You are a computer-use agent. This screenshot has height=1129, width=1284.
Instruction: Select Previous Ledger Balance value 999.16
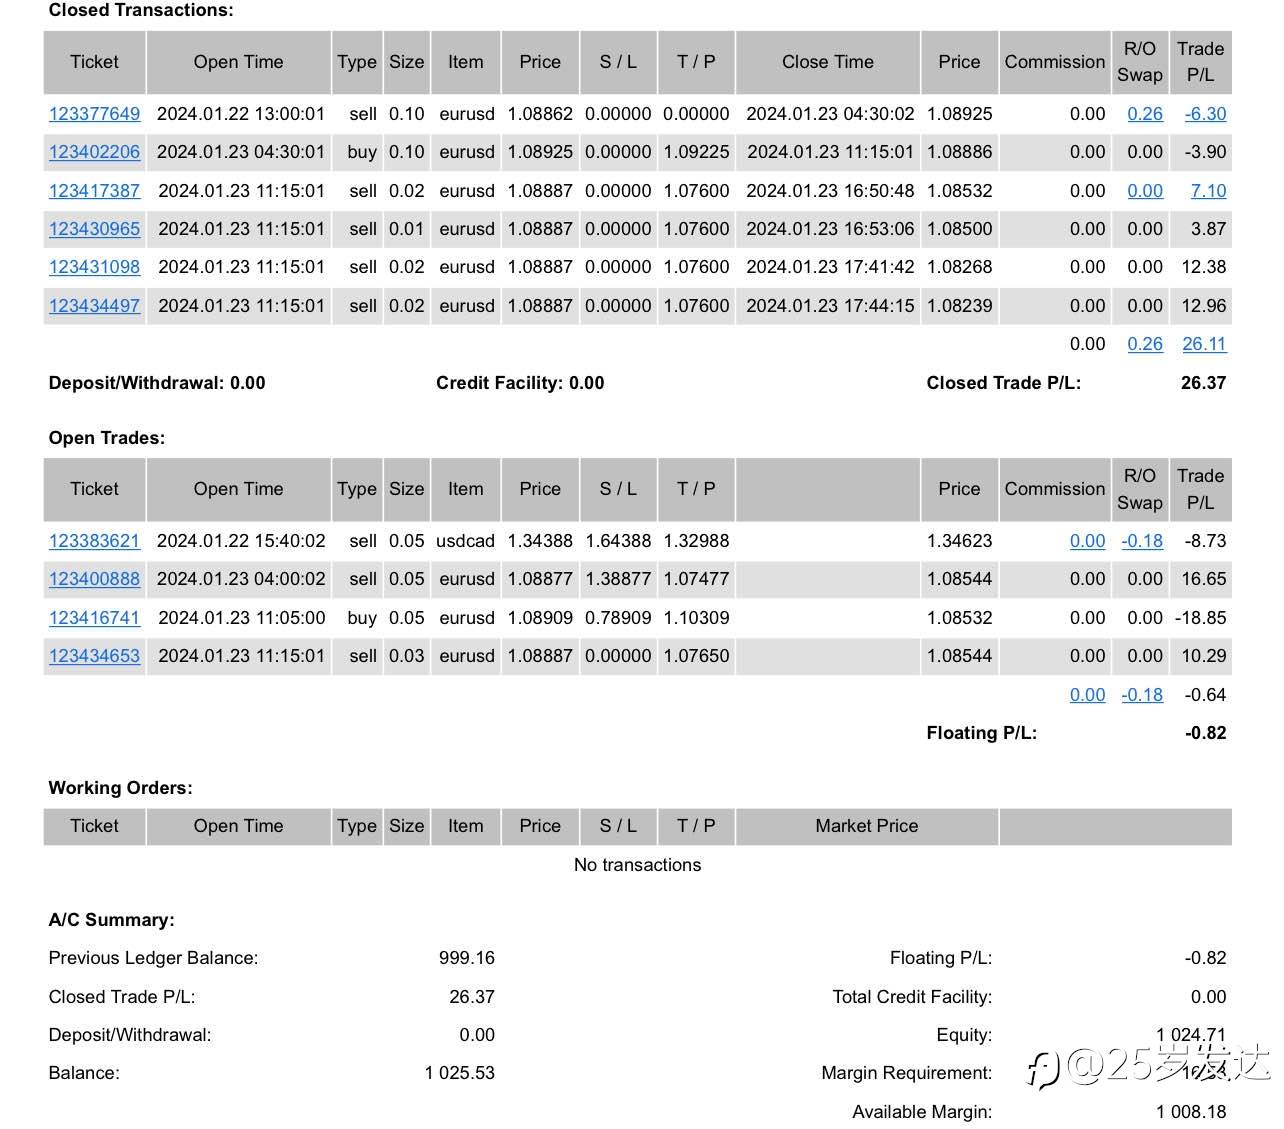[x=466, y=958]
